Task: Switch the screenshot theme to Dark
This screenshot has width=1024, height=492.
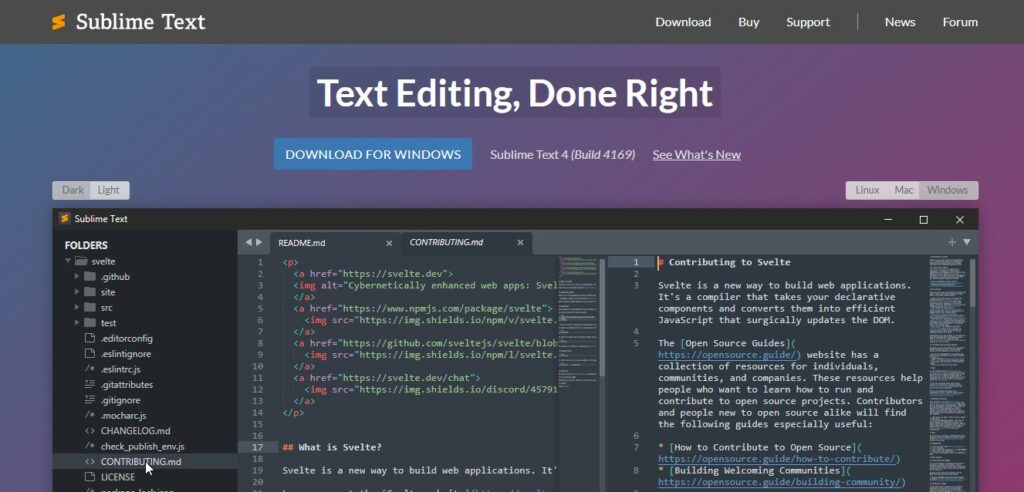Action: 72,190
